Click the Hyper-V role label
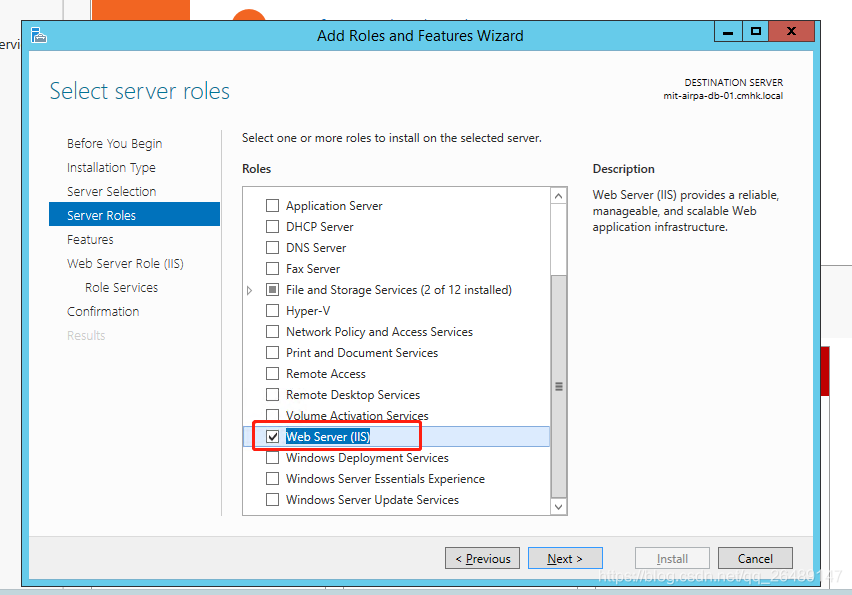Viewport: 852px width, 595px height. 308,311
